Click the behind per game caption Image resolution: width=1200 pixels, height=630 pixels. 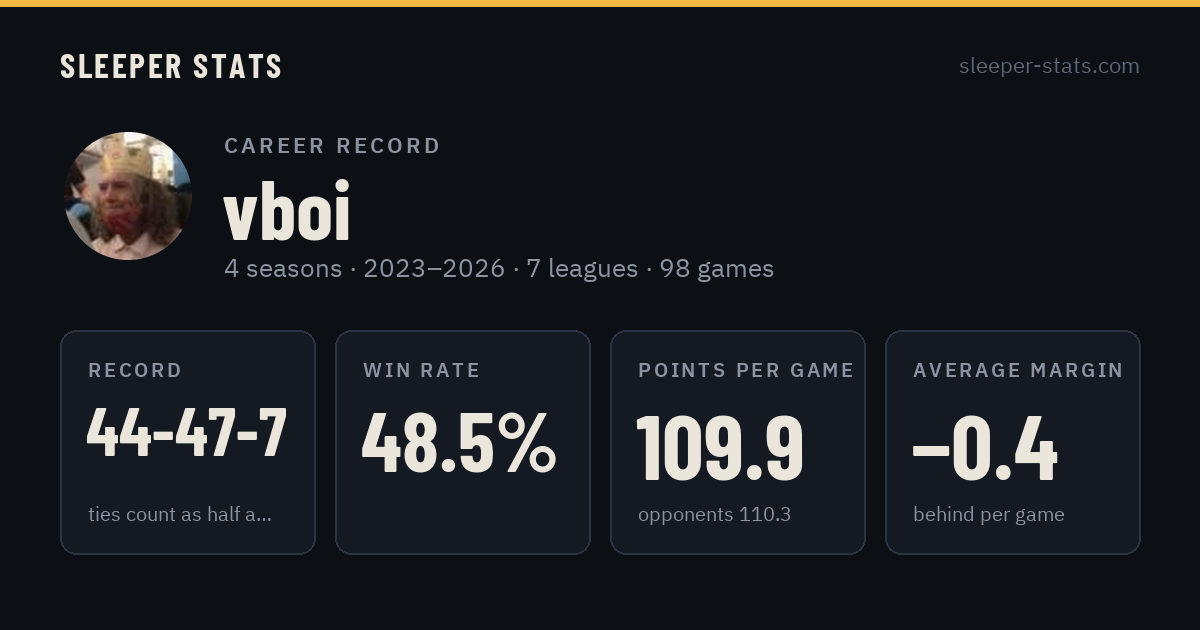pyautogui.click(x=989, y=515)
